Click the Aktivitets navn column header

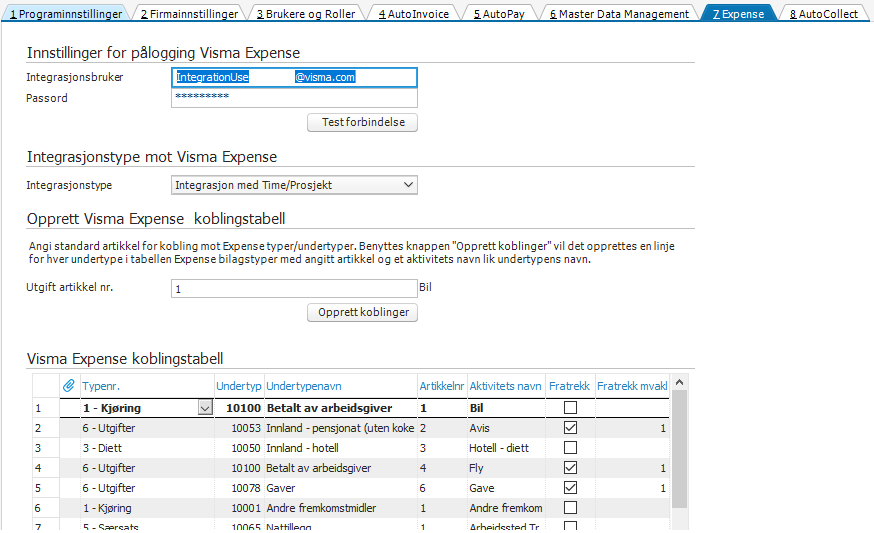[505, 386]
